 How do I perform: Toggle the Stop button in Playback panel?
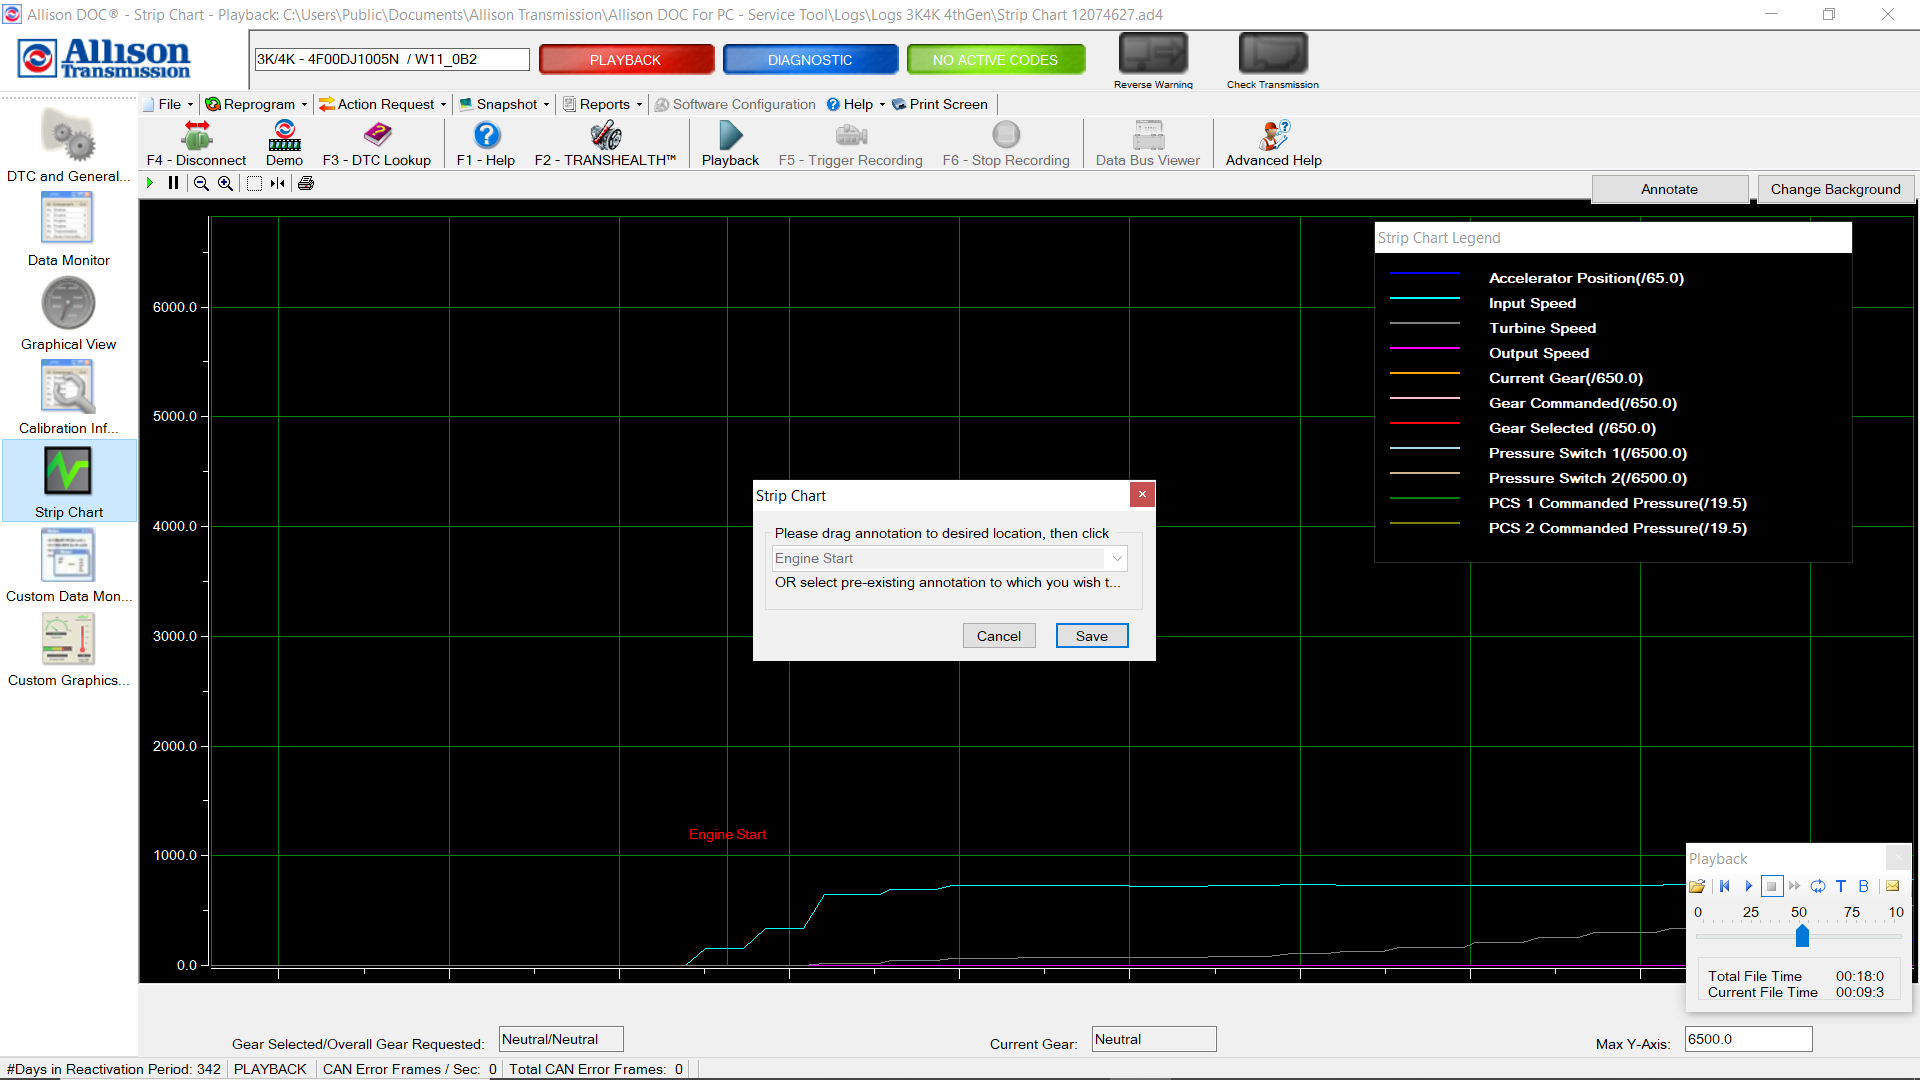(1772, 886)
